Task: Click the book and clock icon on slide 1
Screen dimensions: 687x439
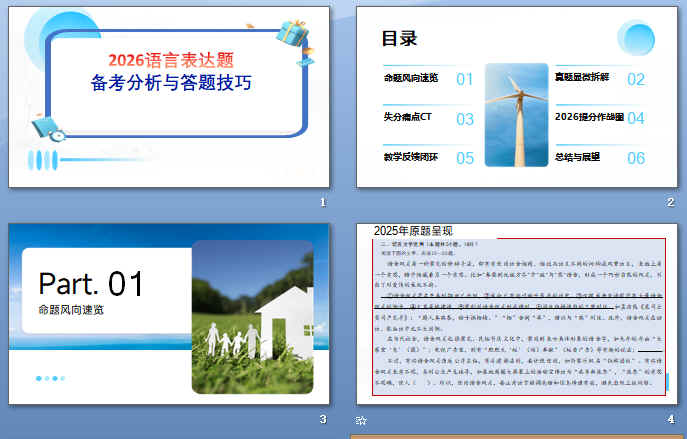Action: (48, 128)
